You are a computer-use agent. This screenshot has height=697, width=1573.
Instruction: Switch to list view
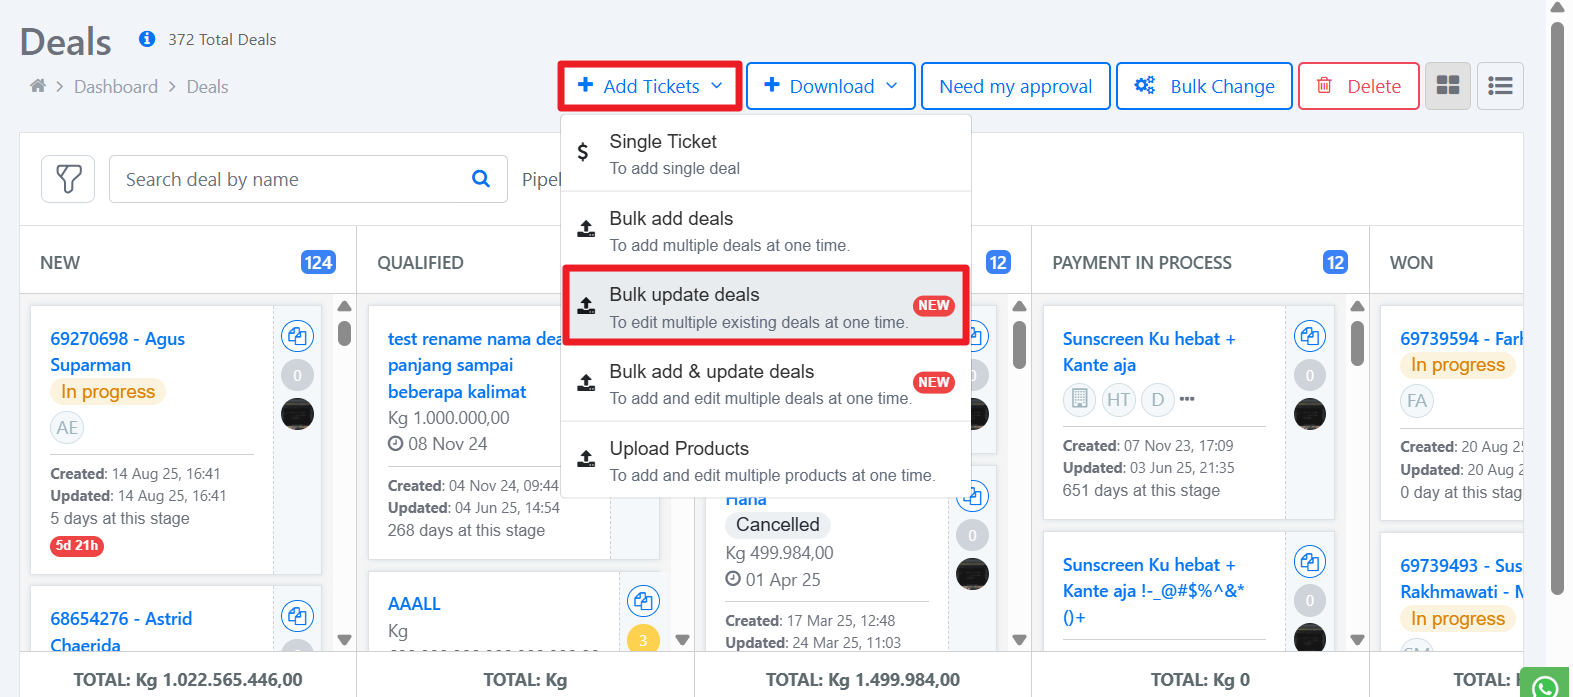point(1500,86)
